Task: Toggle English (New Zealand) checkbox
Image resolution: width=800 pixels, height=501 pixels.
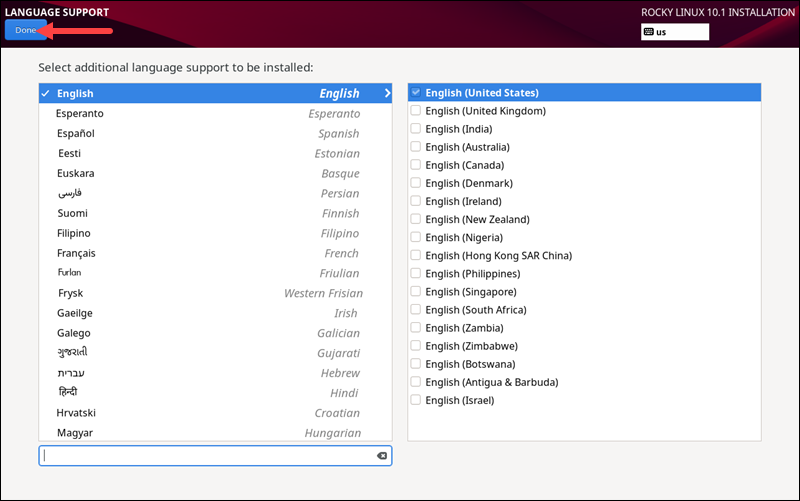Action: (x=416, y=219)
